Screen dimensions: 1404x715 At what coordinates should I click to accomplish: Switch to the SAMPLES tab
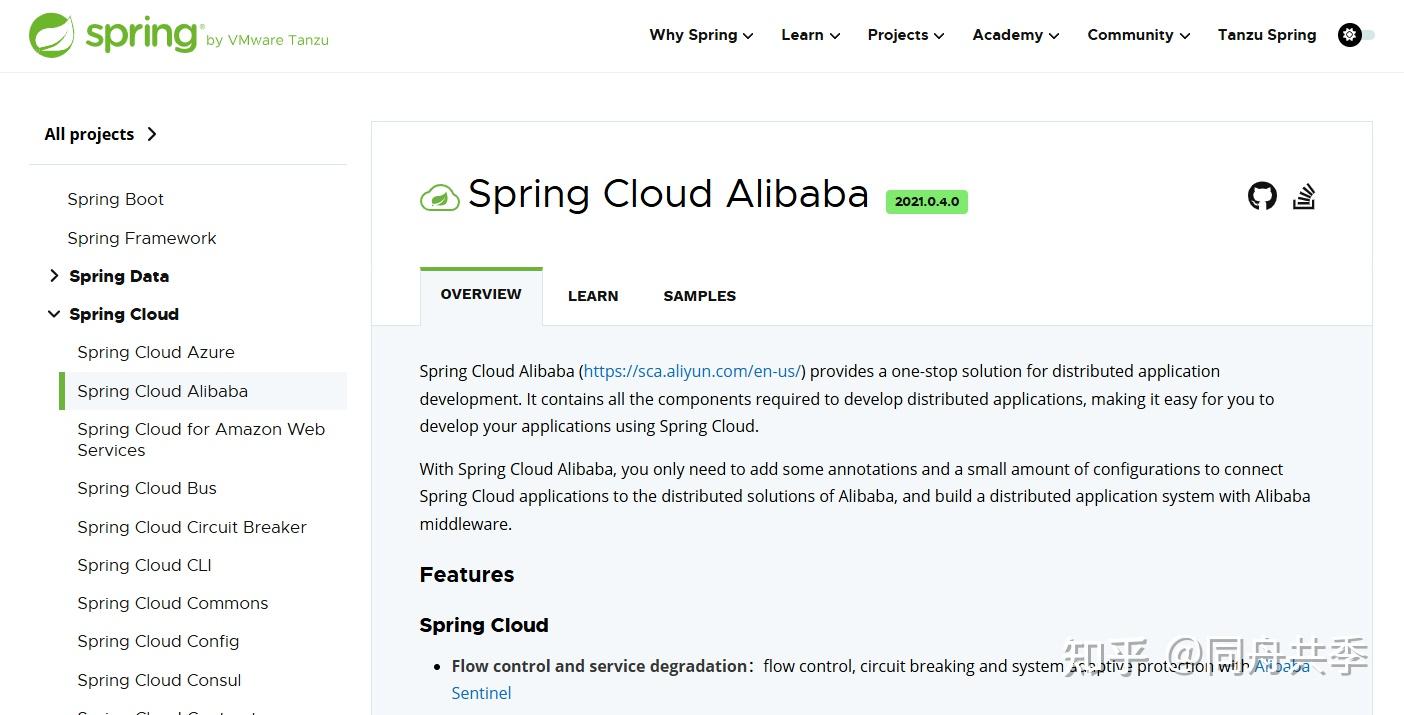coord(699,296)
